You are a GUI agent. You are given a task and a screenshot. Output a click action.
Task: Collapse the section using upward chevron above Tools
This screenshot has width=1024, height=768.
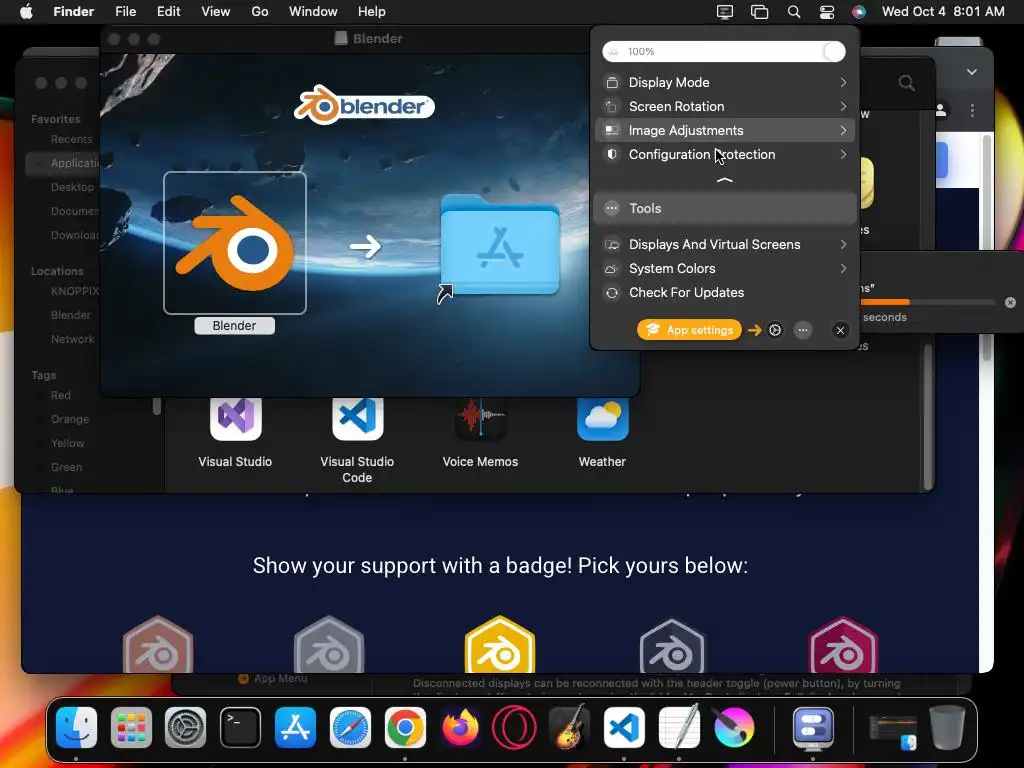(725, 180)
